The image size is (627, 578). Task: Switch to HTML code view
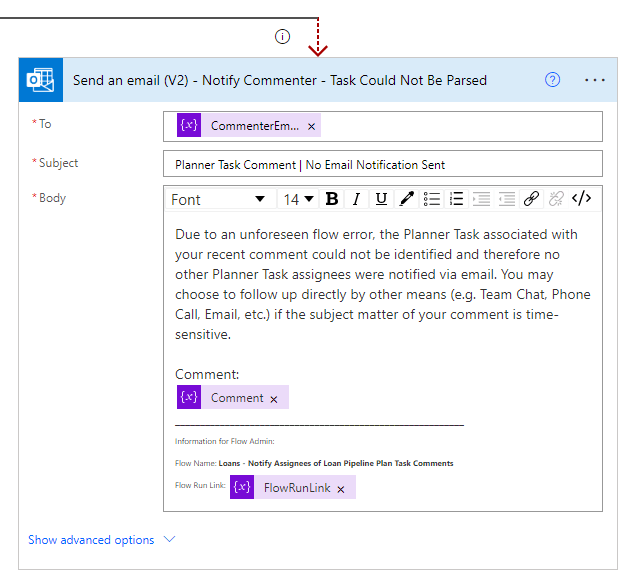581,198
